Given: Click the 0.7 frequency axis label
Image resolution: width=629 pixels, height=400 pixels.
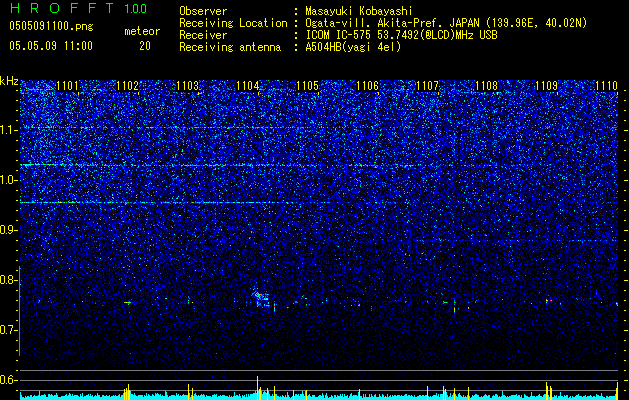Looking at the screenshot, I should click(8, 330).
